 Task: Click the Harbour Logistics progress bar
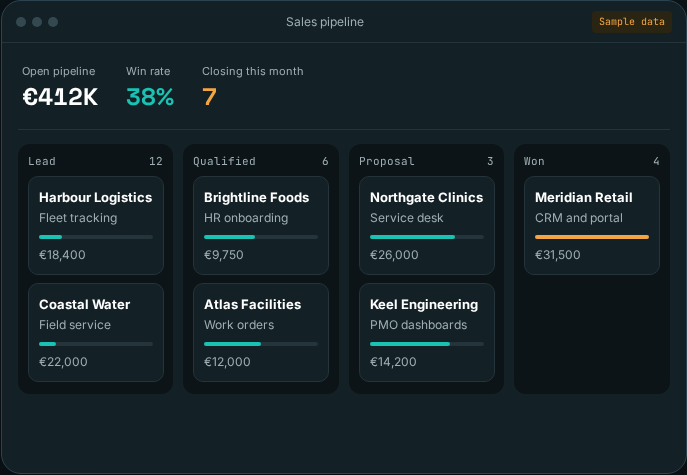pos(96,237)
